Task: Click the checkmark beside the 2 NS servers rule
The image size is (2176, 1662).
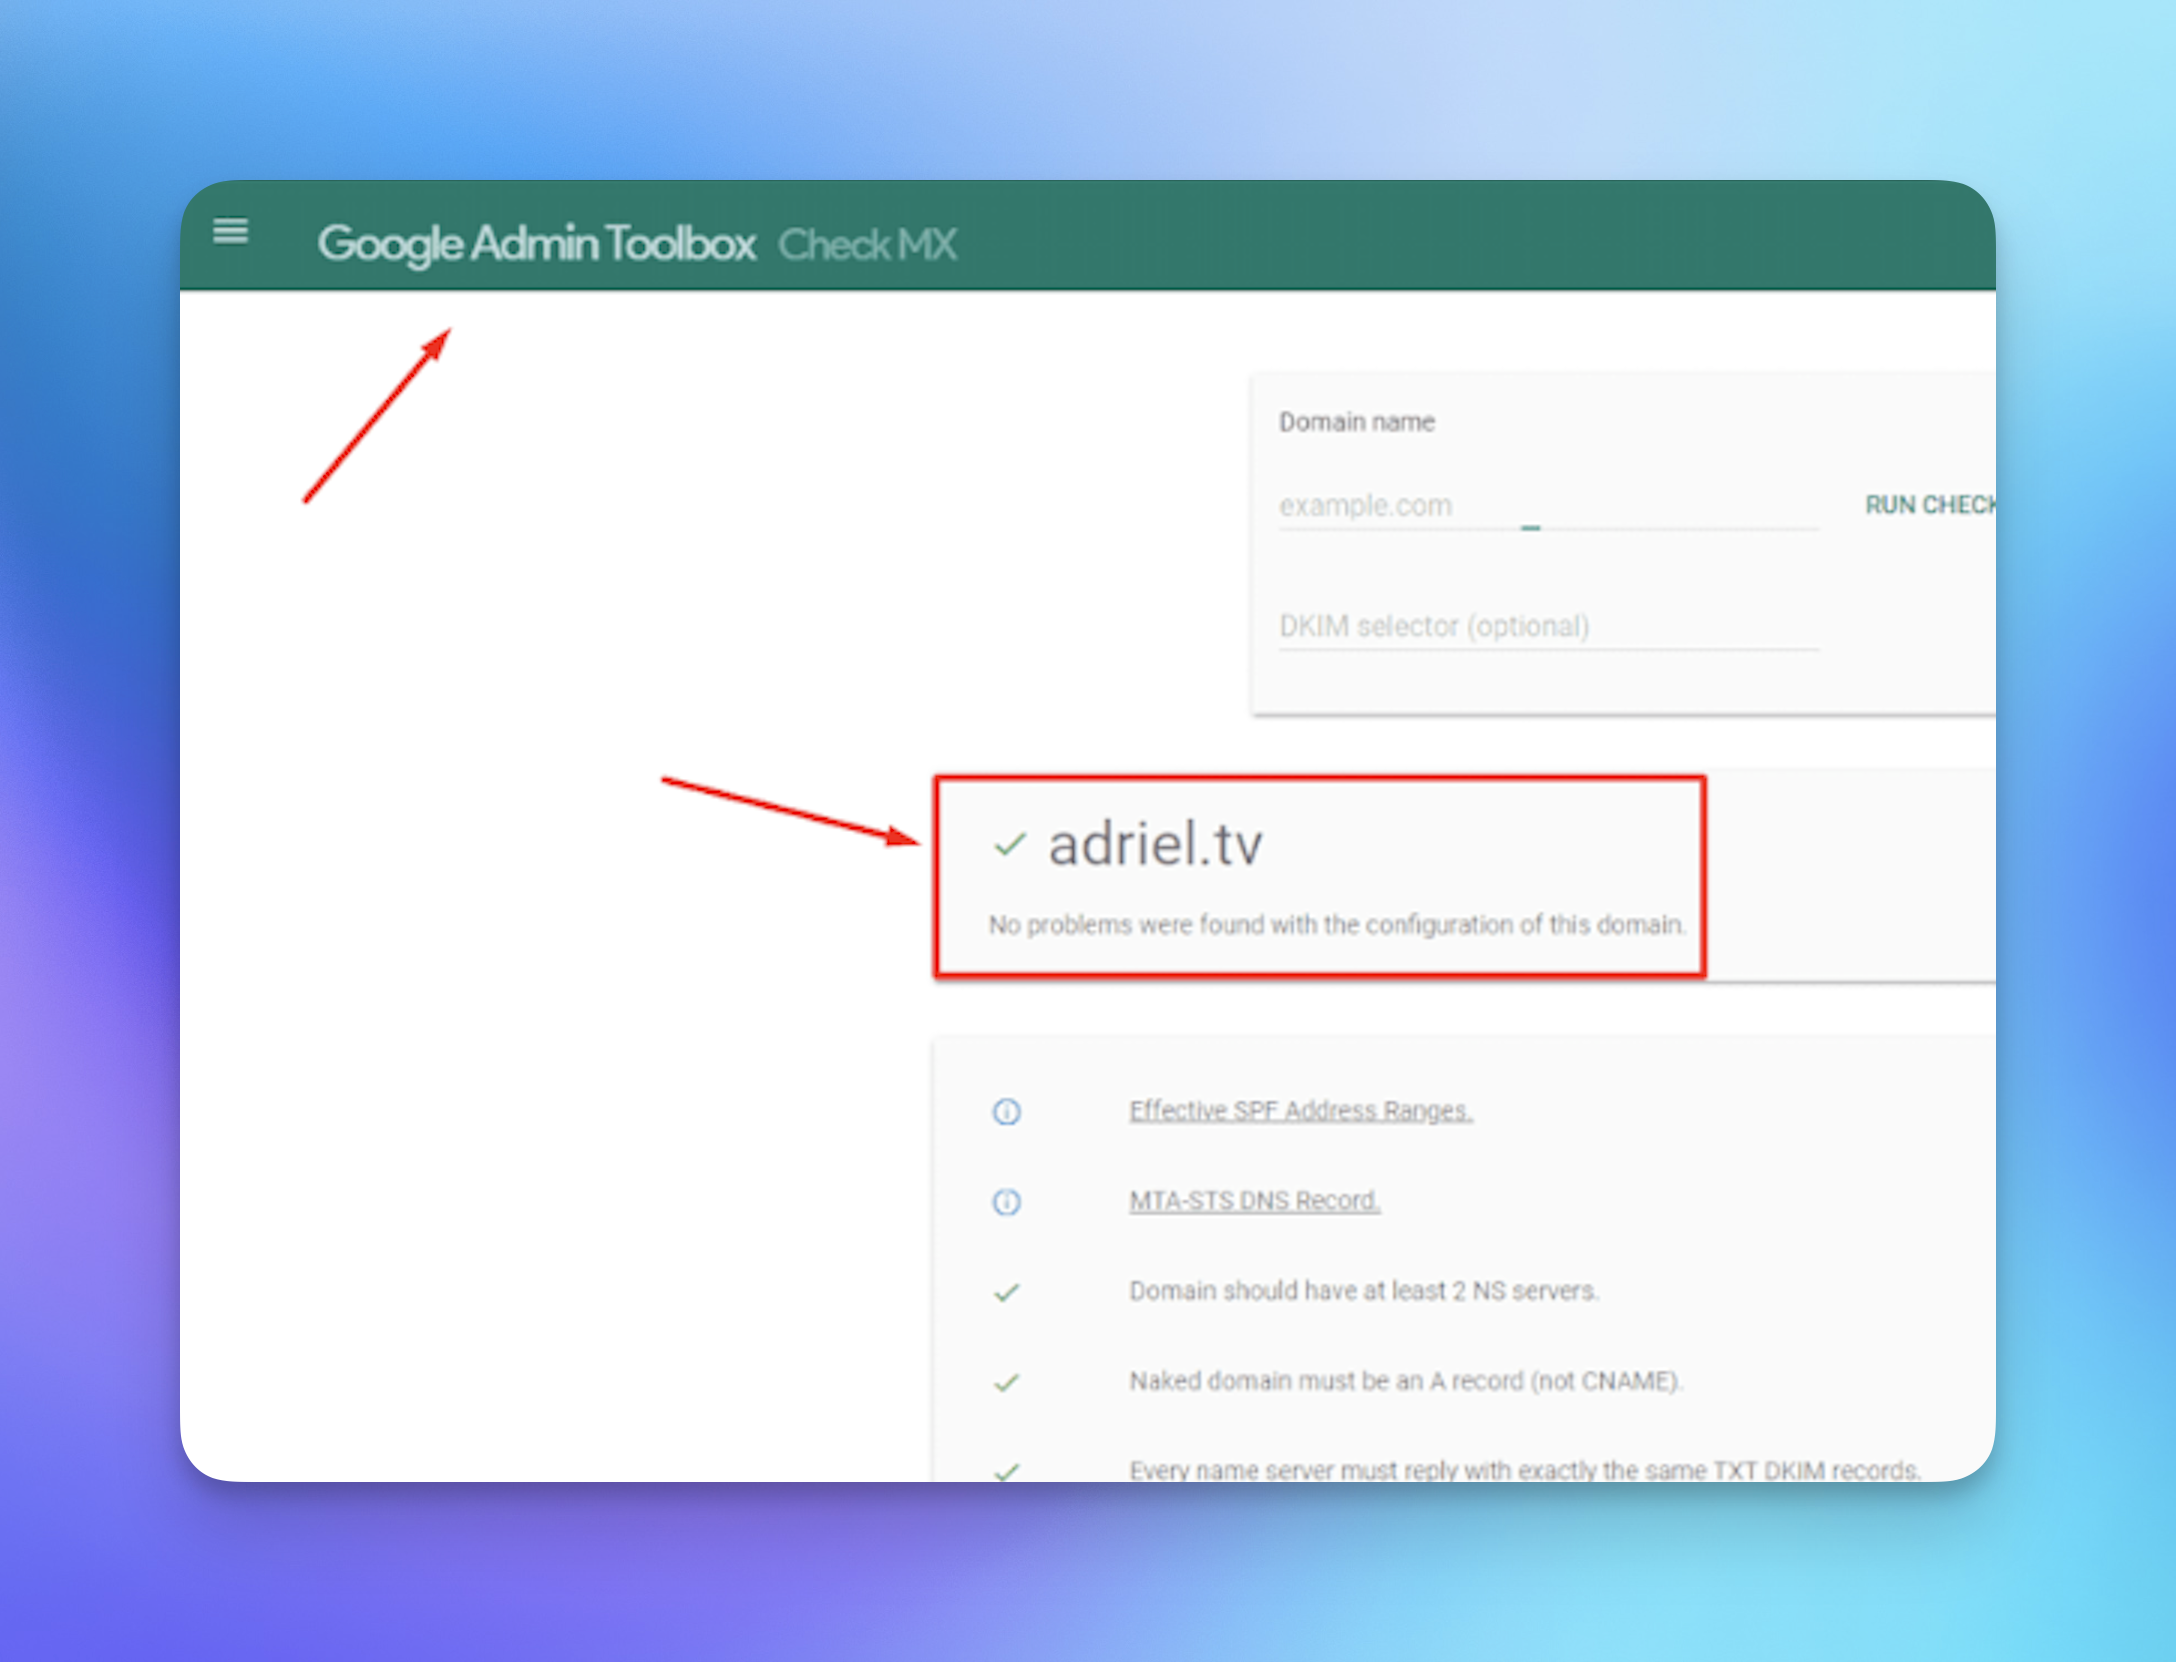Action: coord(1006,1292)
